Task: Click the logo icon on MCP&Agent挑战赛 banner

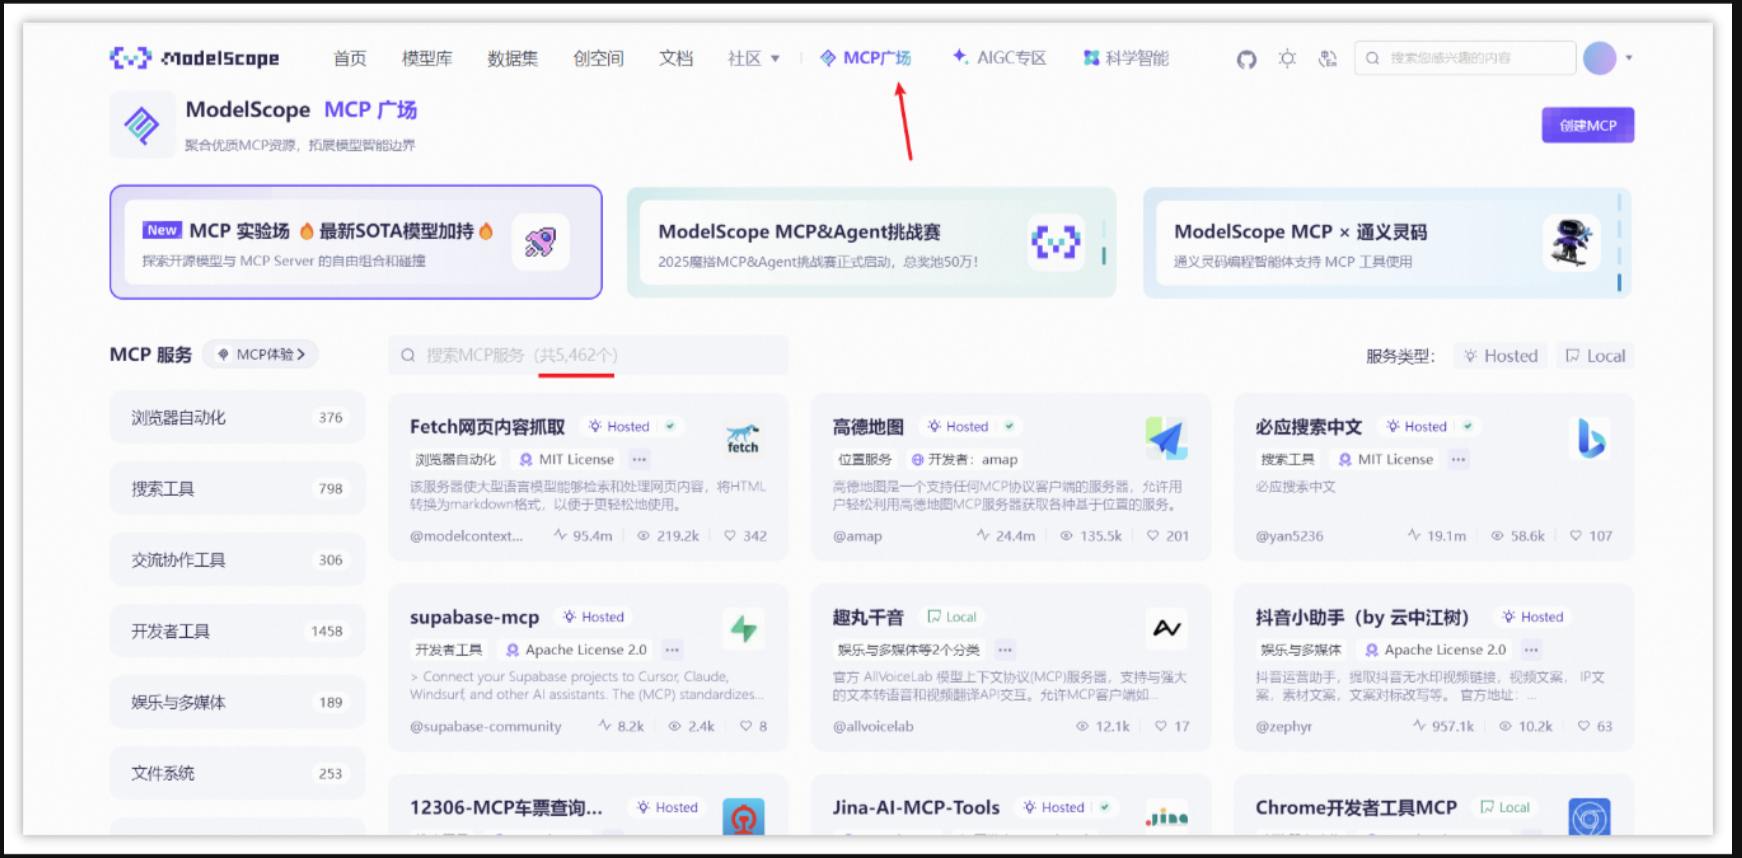Action: point(1056,242)
